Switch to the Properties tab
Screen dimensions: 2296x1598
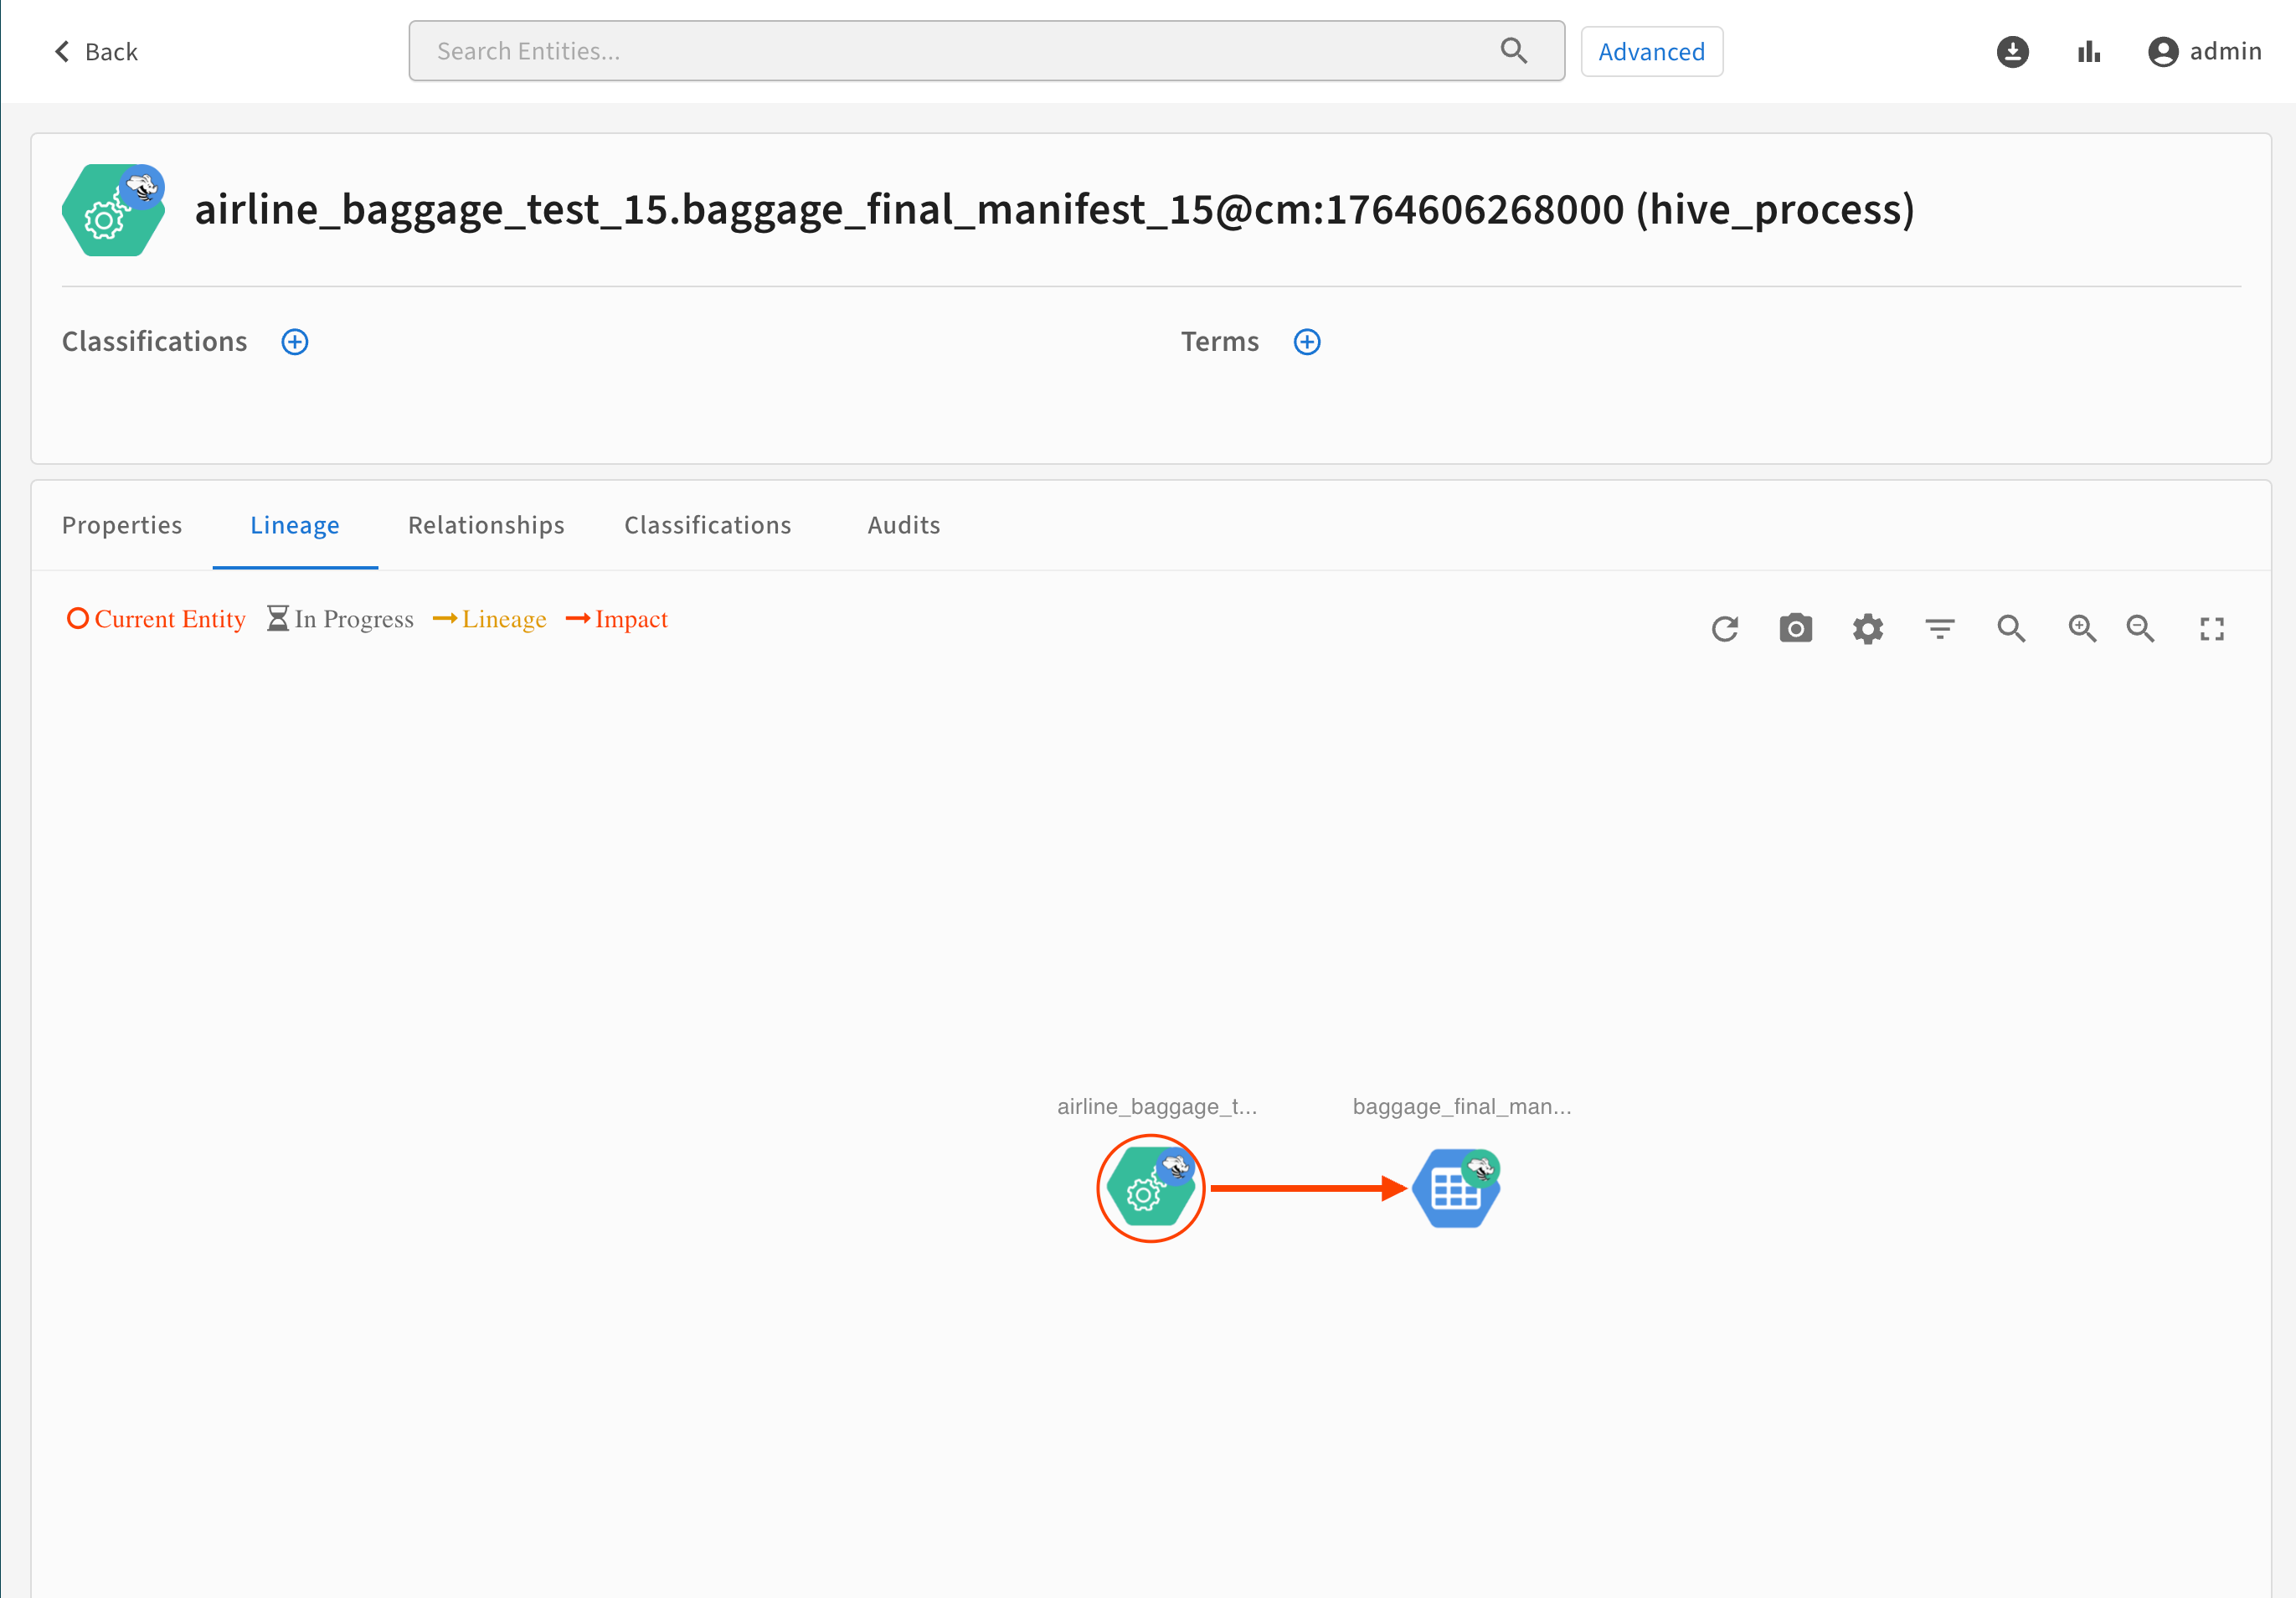coord(122,525)
